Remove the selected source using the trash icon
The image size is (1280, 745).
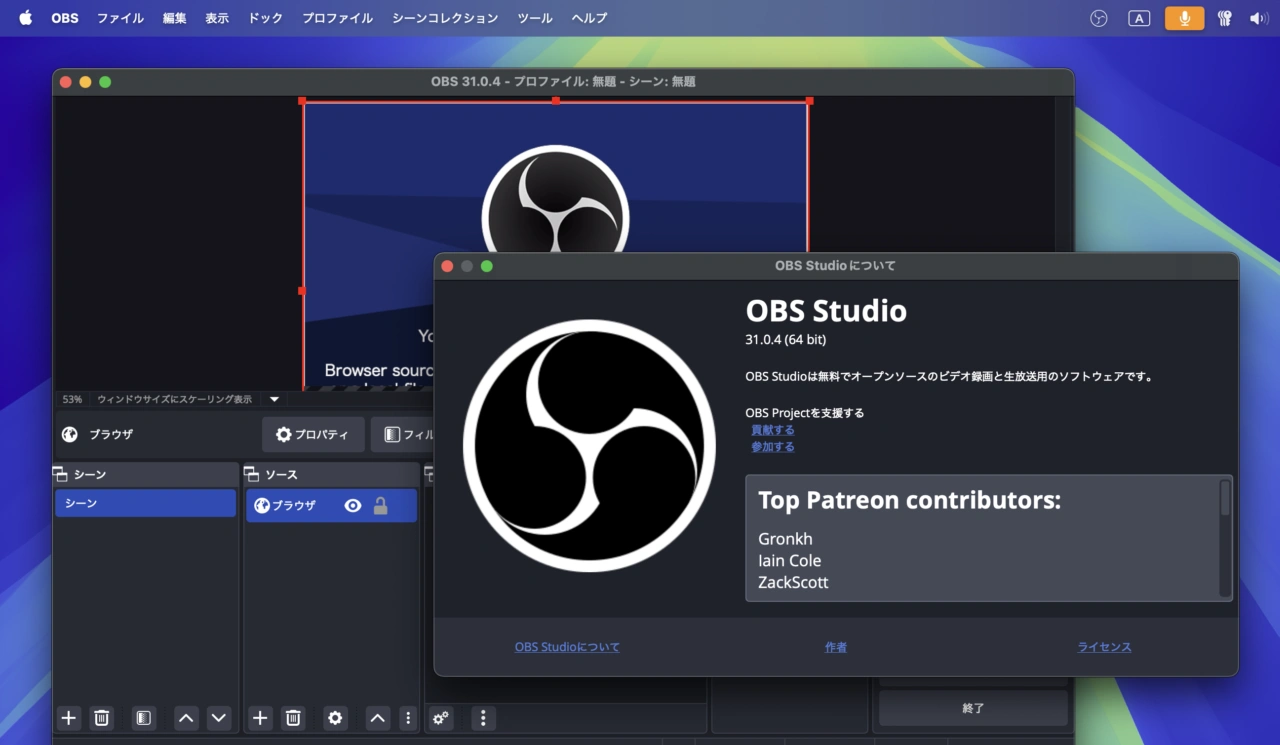click(x=293, y=718)
